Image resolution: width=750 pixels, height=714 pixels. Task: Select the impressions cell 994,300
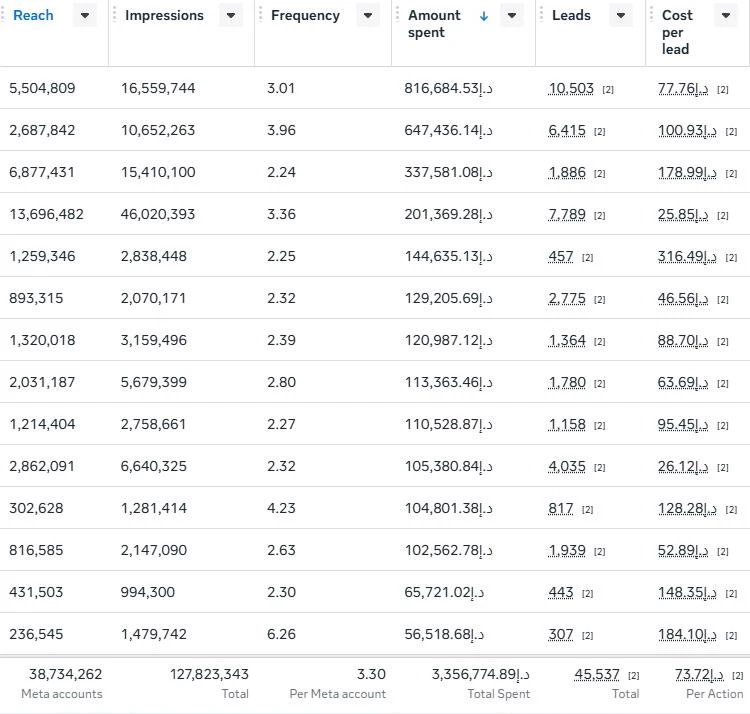148,593
